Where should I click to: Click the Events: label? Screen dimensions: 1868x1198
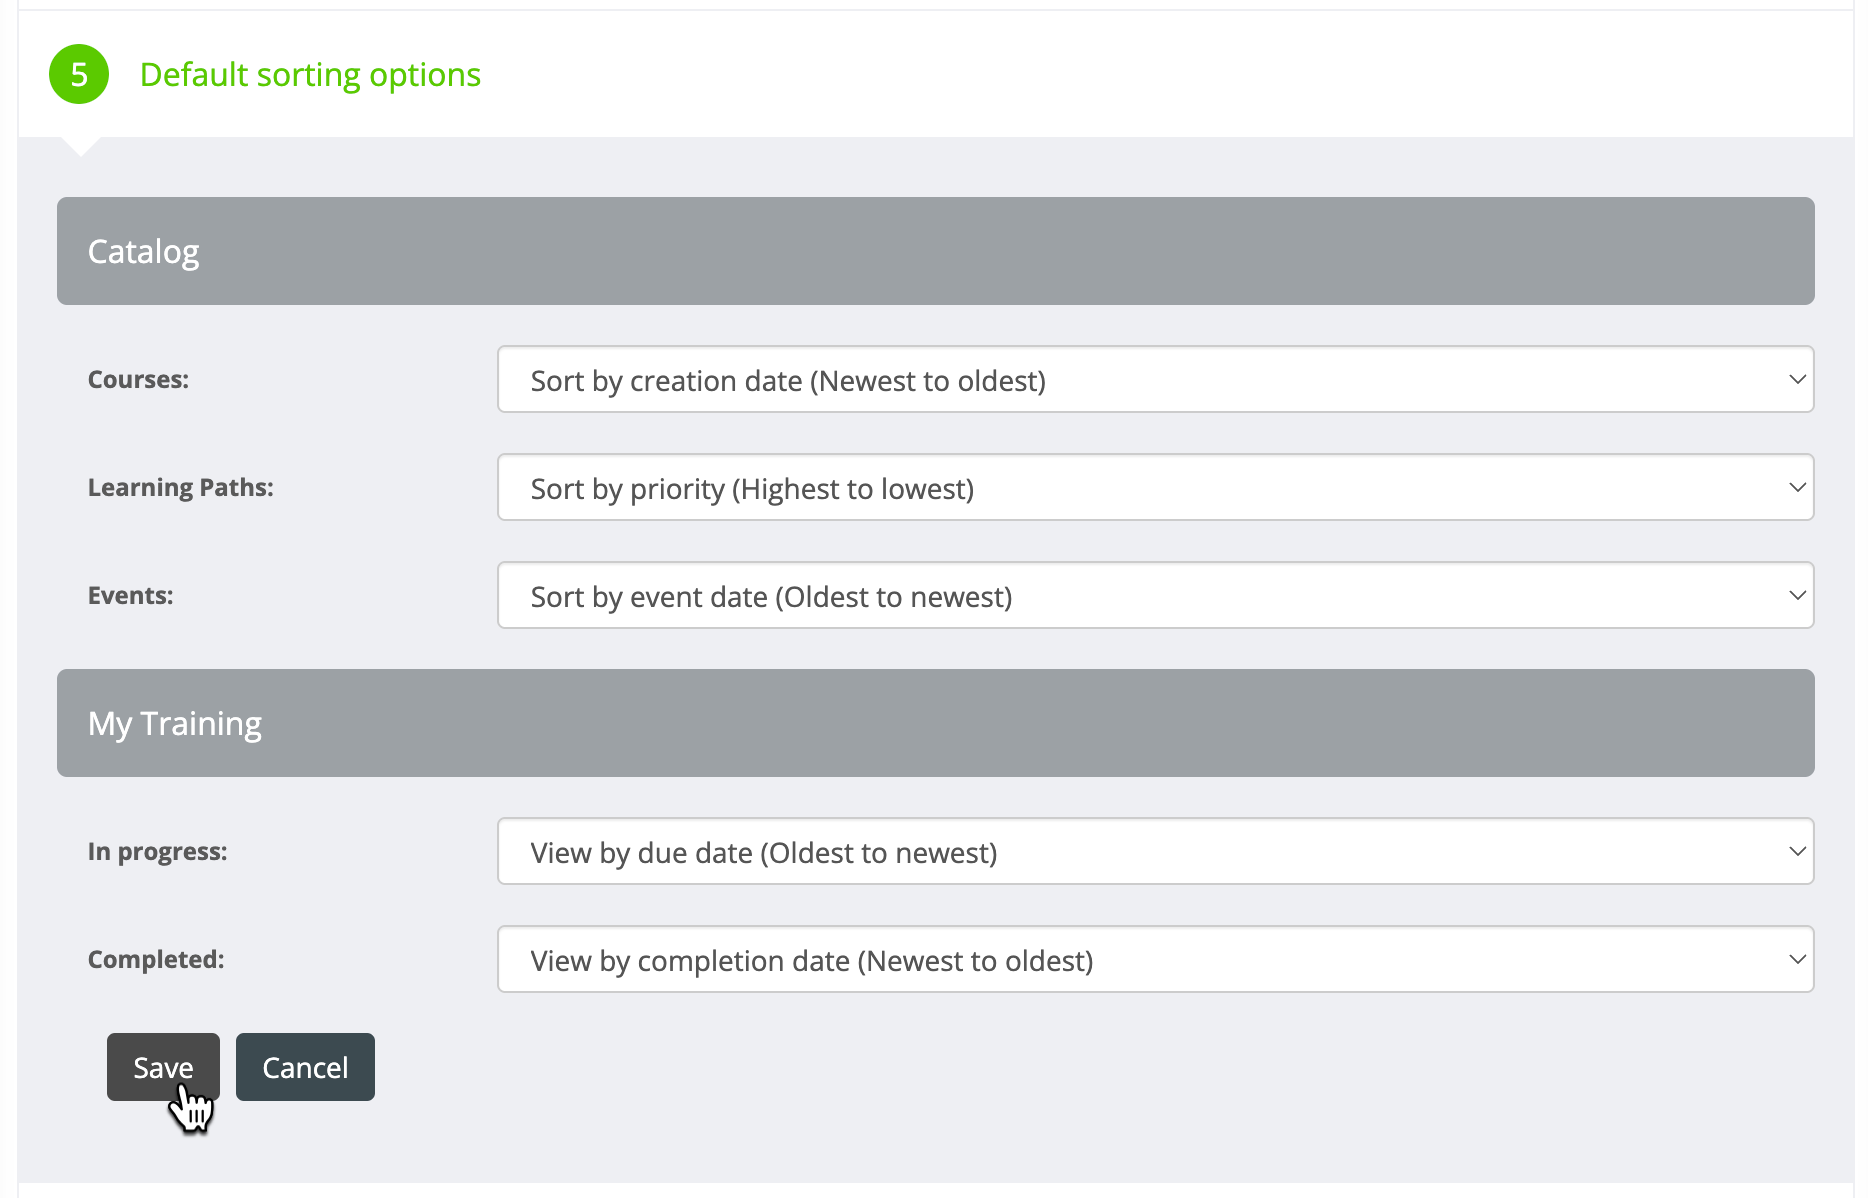point(131,596)
